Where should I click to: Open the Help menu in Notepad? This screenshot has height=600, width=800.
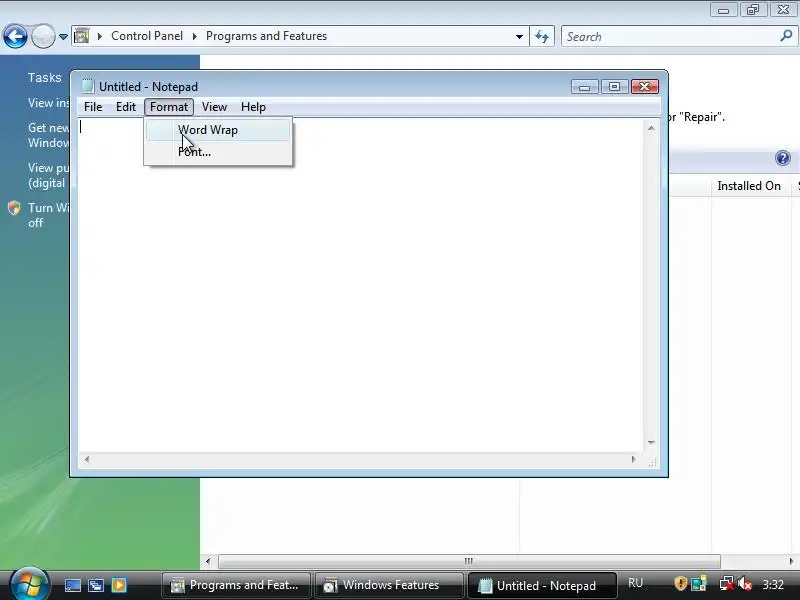pyautogui.click(x=253, y=107)
